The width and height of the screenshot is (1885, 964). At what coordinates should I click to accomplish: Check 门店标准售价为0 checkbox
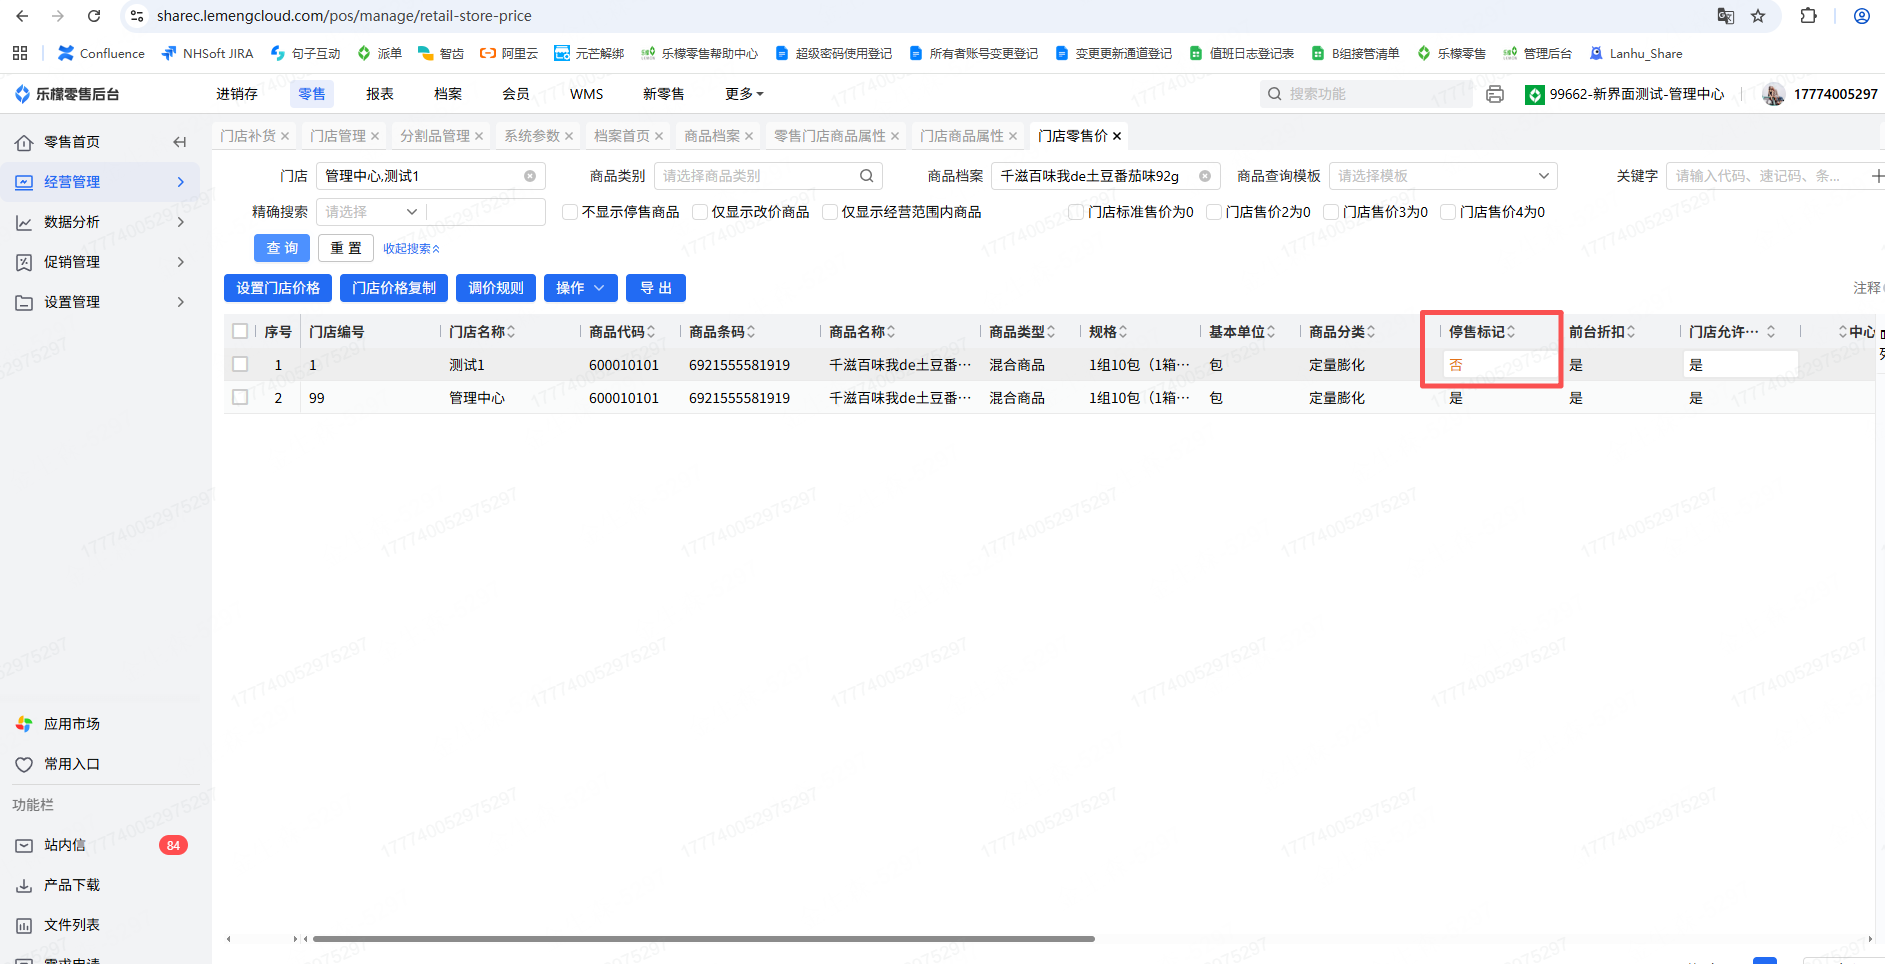click(1076, 212)
